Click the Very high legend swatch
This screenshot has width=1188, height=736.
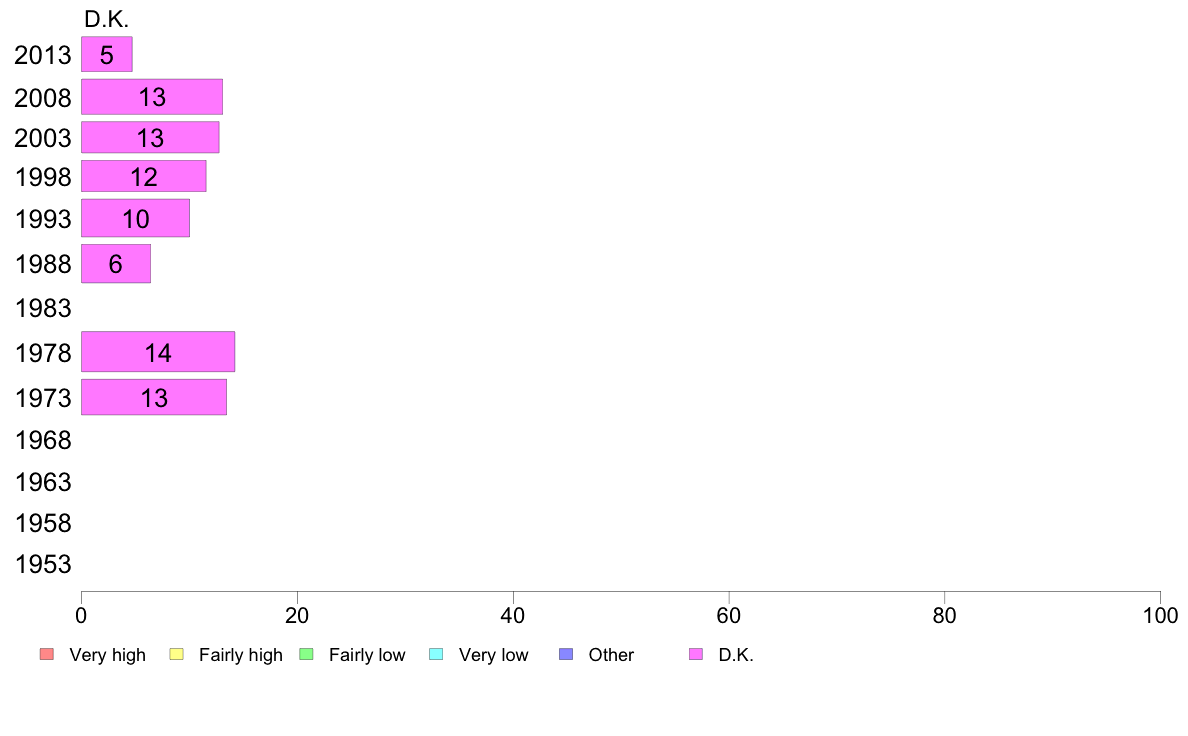(x=47, y=654)
